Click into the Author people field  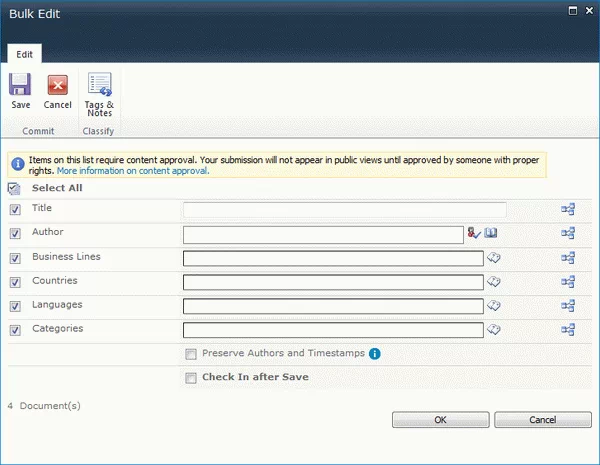323,235
